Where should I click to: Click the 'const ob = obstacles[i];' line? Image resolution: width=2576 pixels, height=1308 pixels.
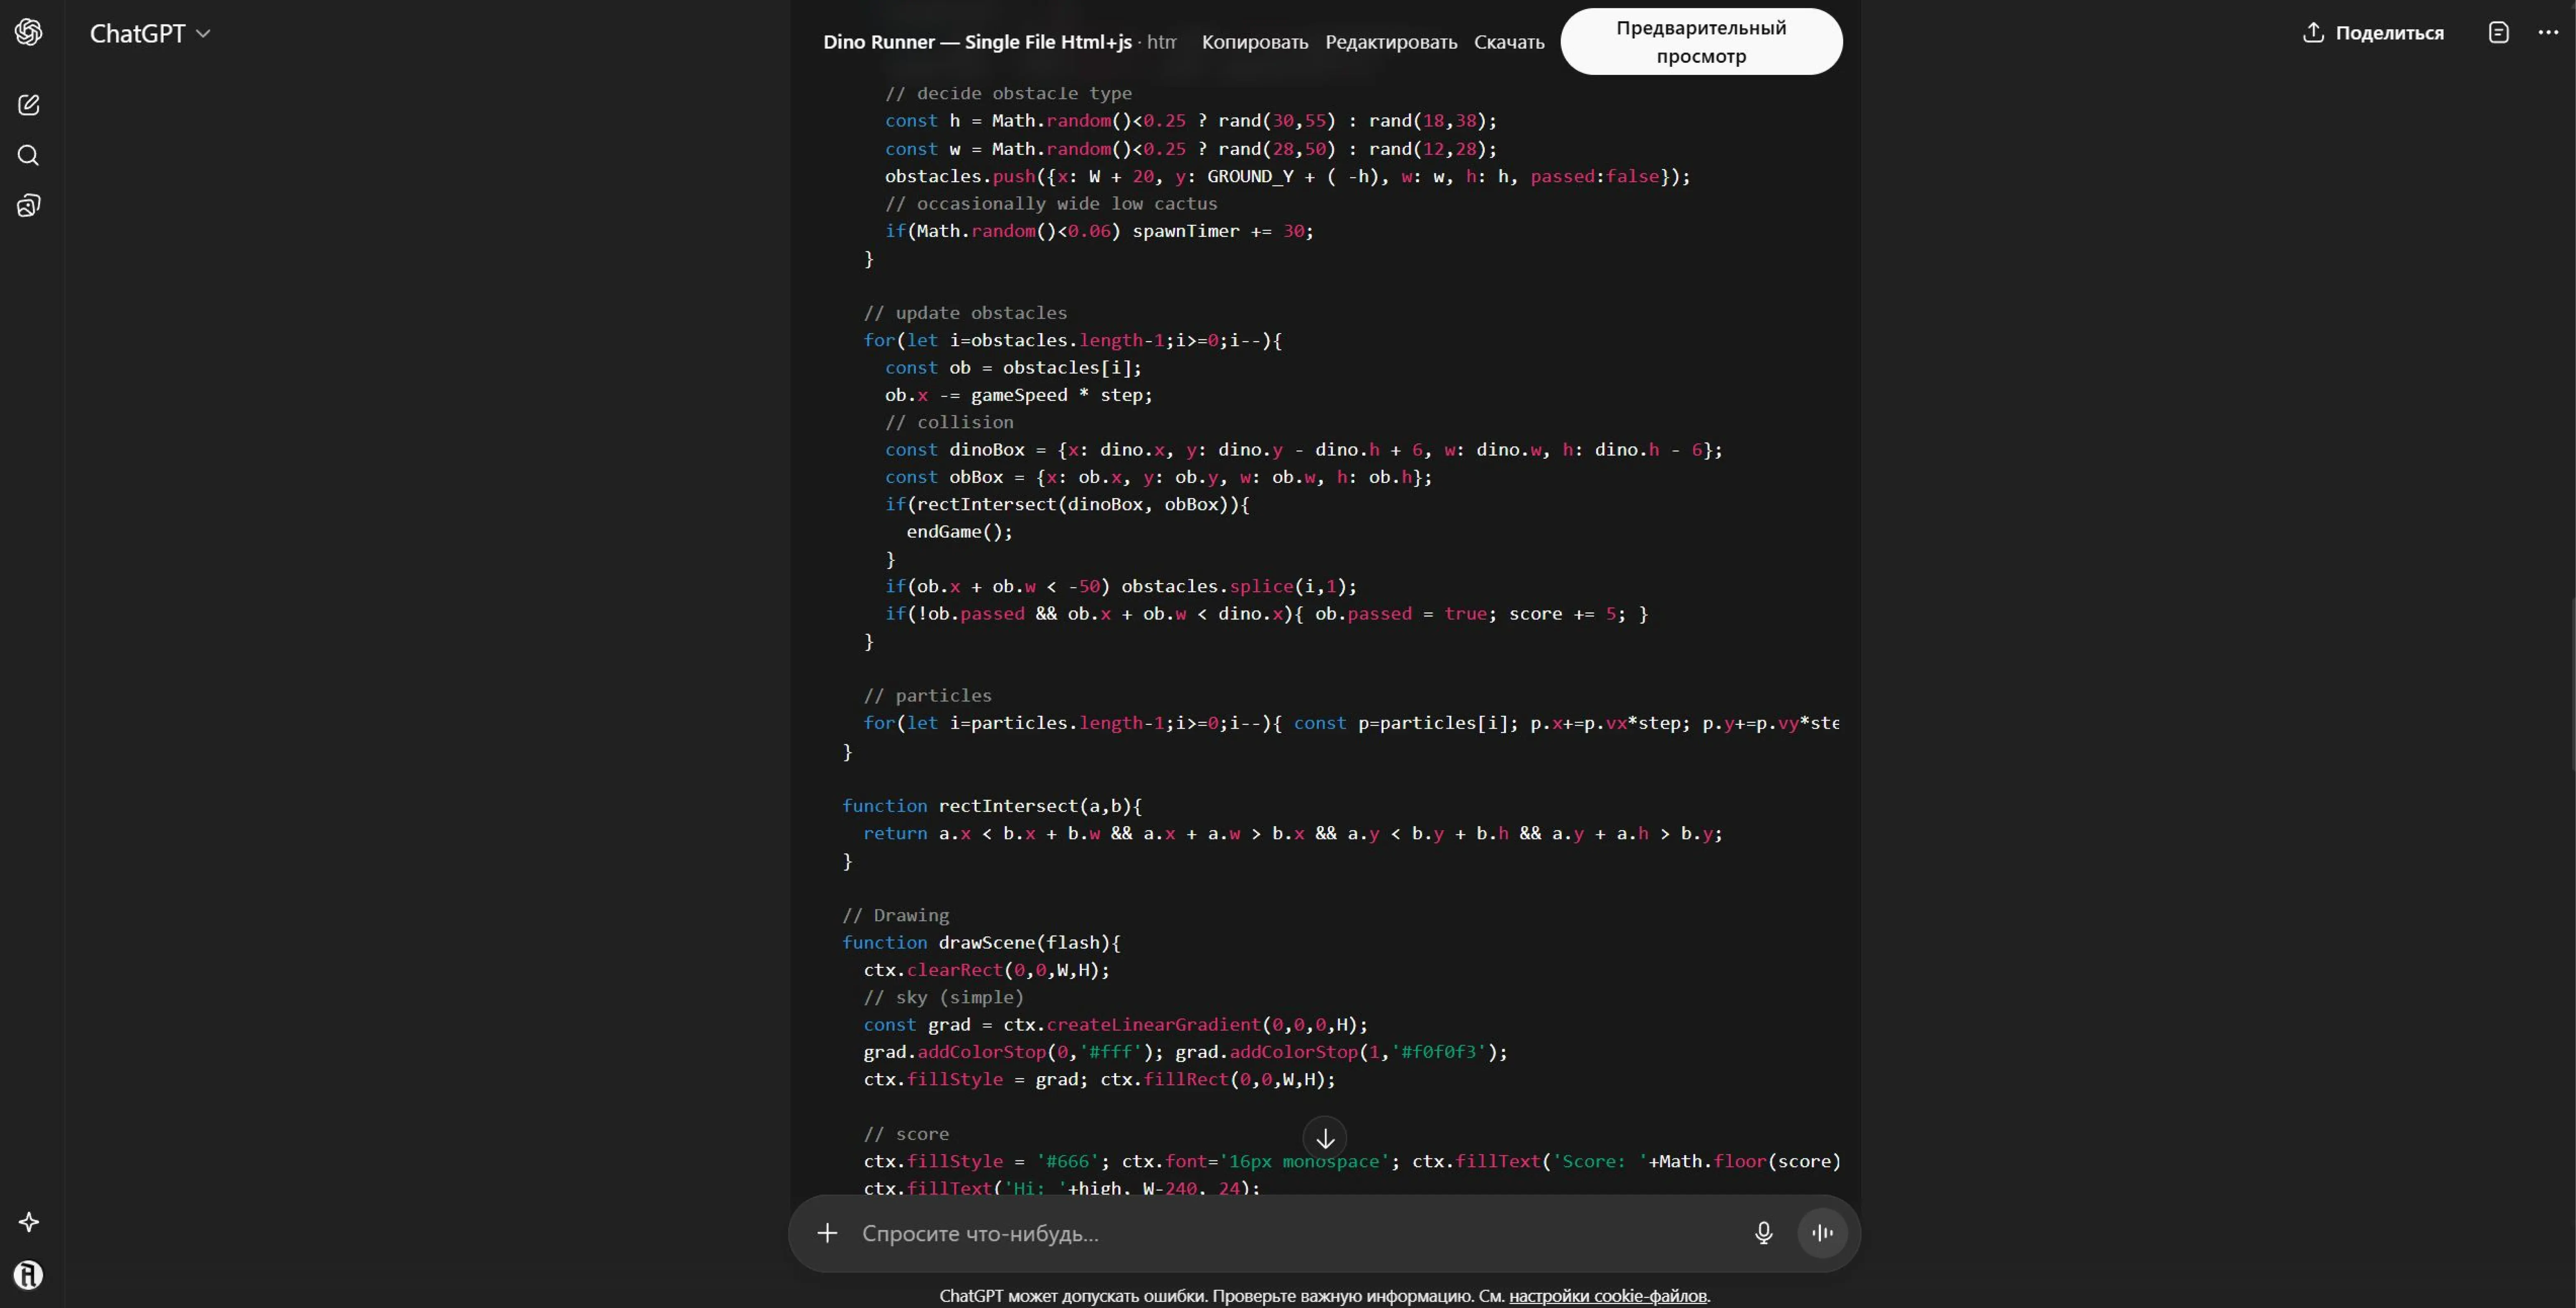(1013, 368)
